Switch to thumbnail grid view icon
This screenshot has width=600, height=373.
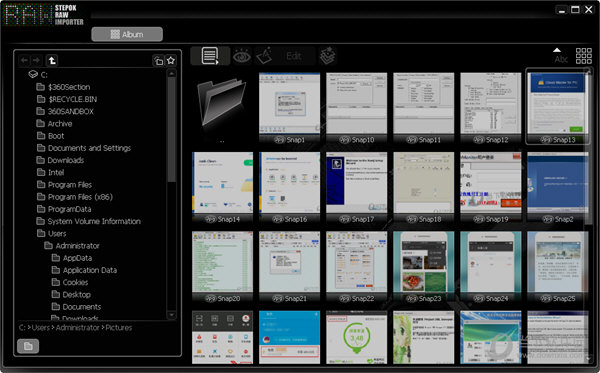(584, 56)
